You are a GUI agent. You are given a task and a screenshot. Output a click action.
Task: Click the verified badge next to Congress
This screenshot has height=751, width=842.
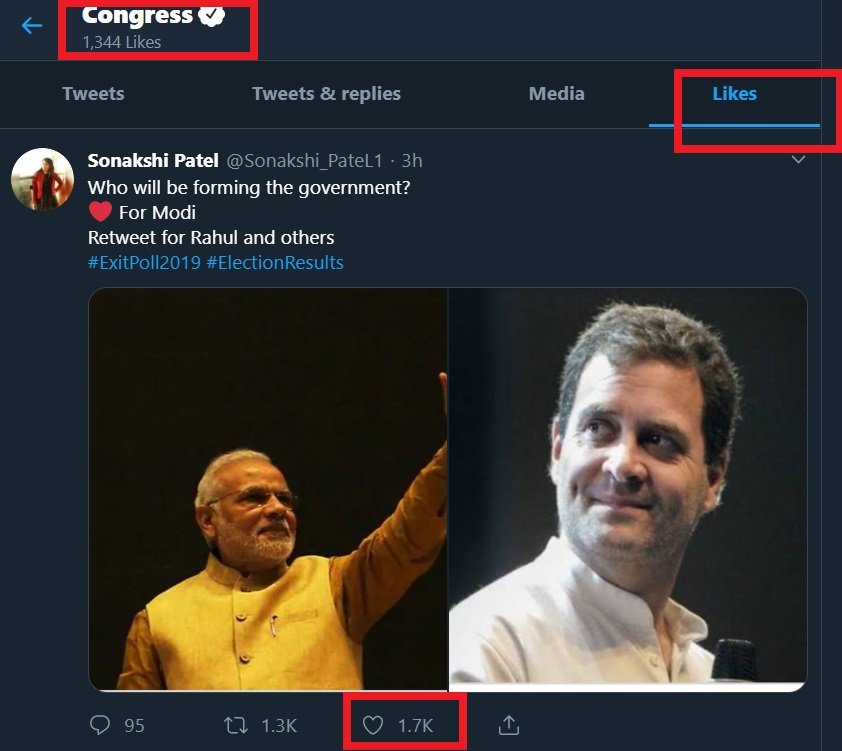click(211, 16)
